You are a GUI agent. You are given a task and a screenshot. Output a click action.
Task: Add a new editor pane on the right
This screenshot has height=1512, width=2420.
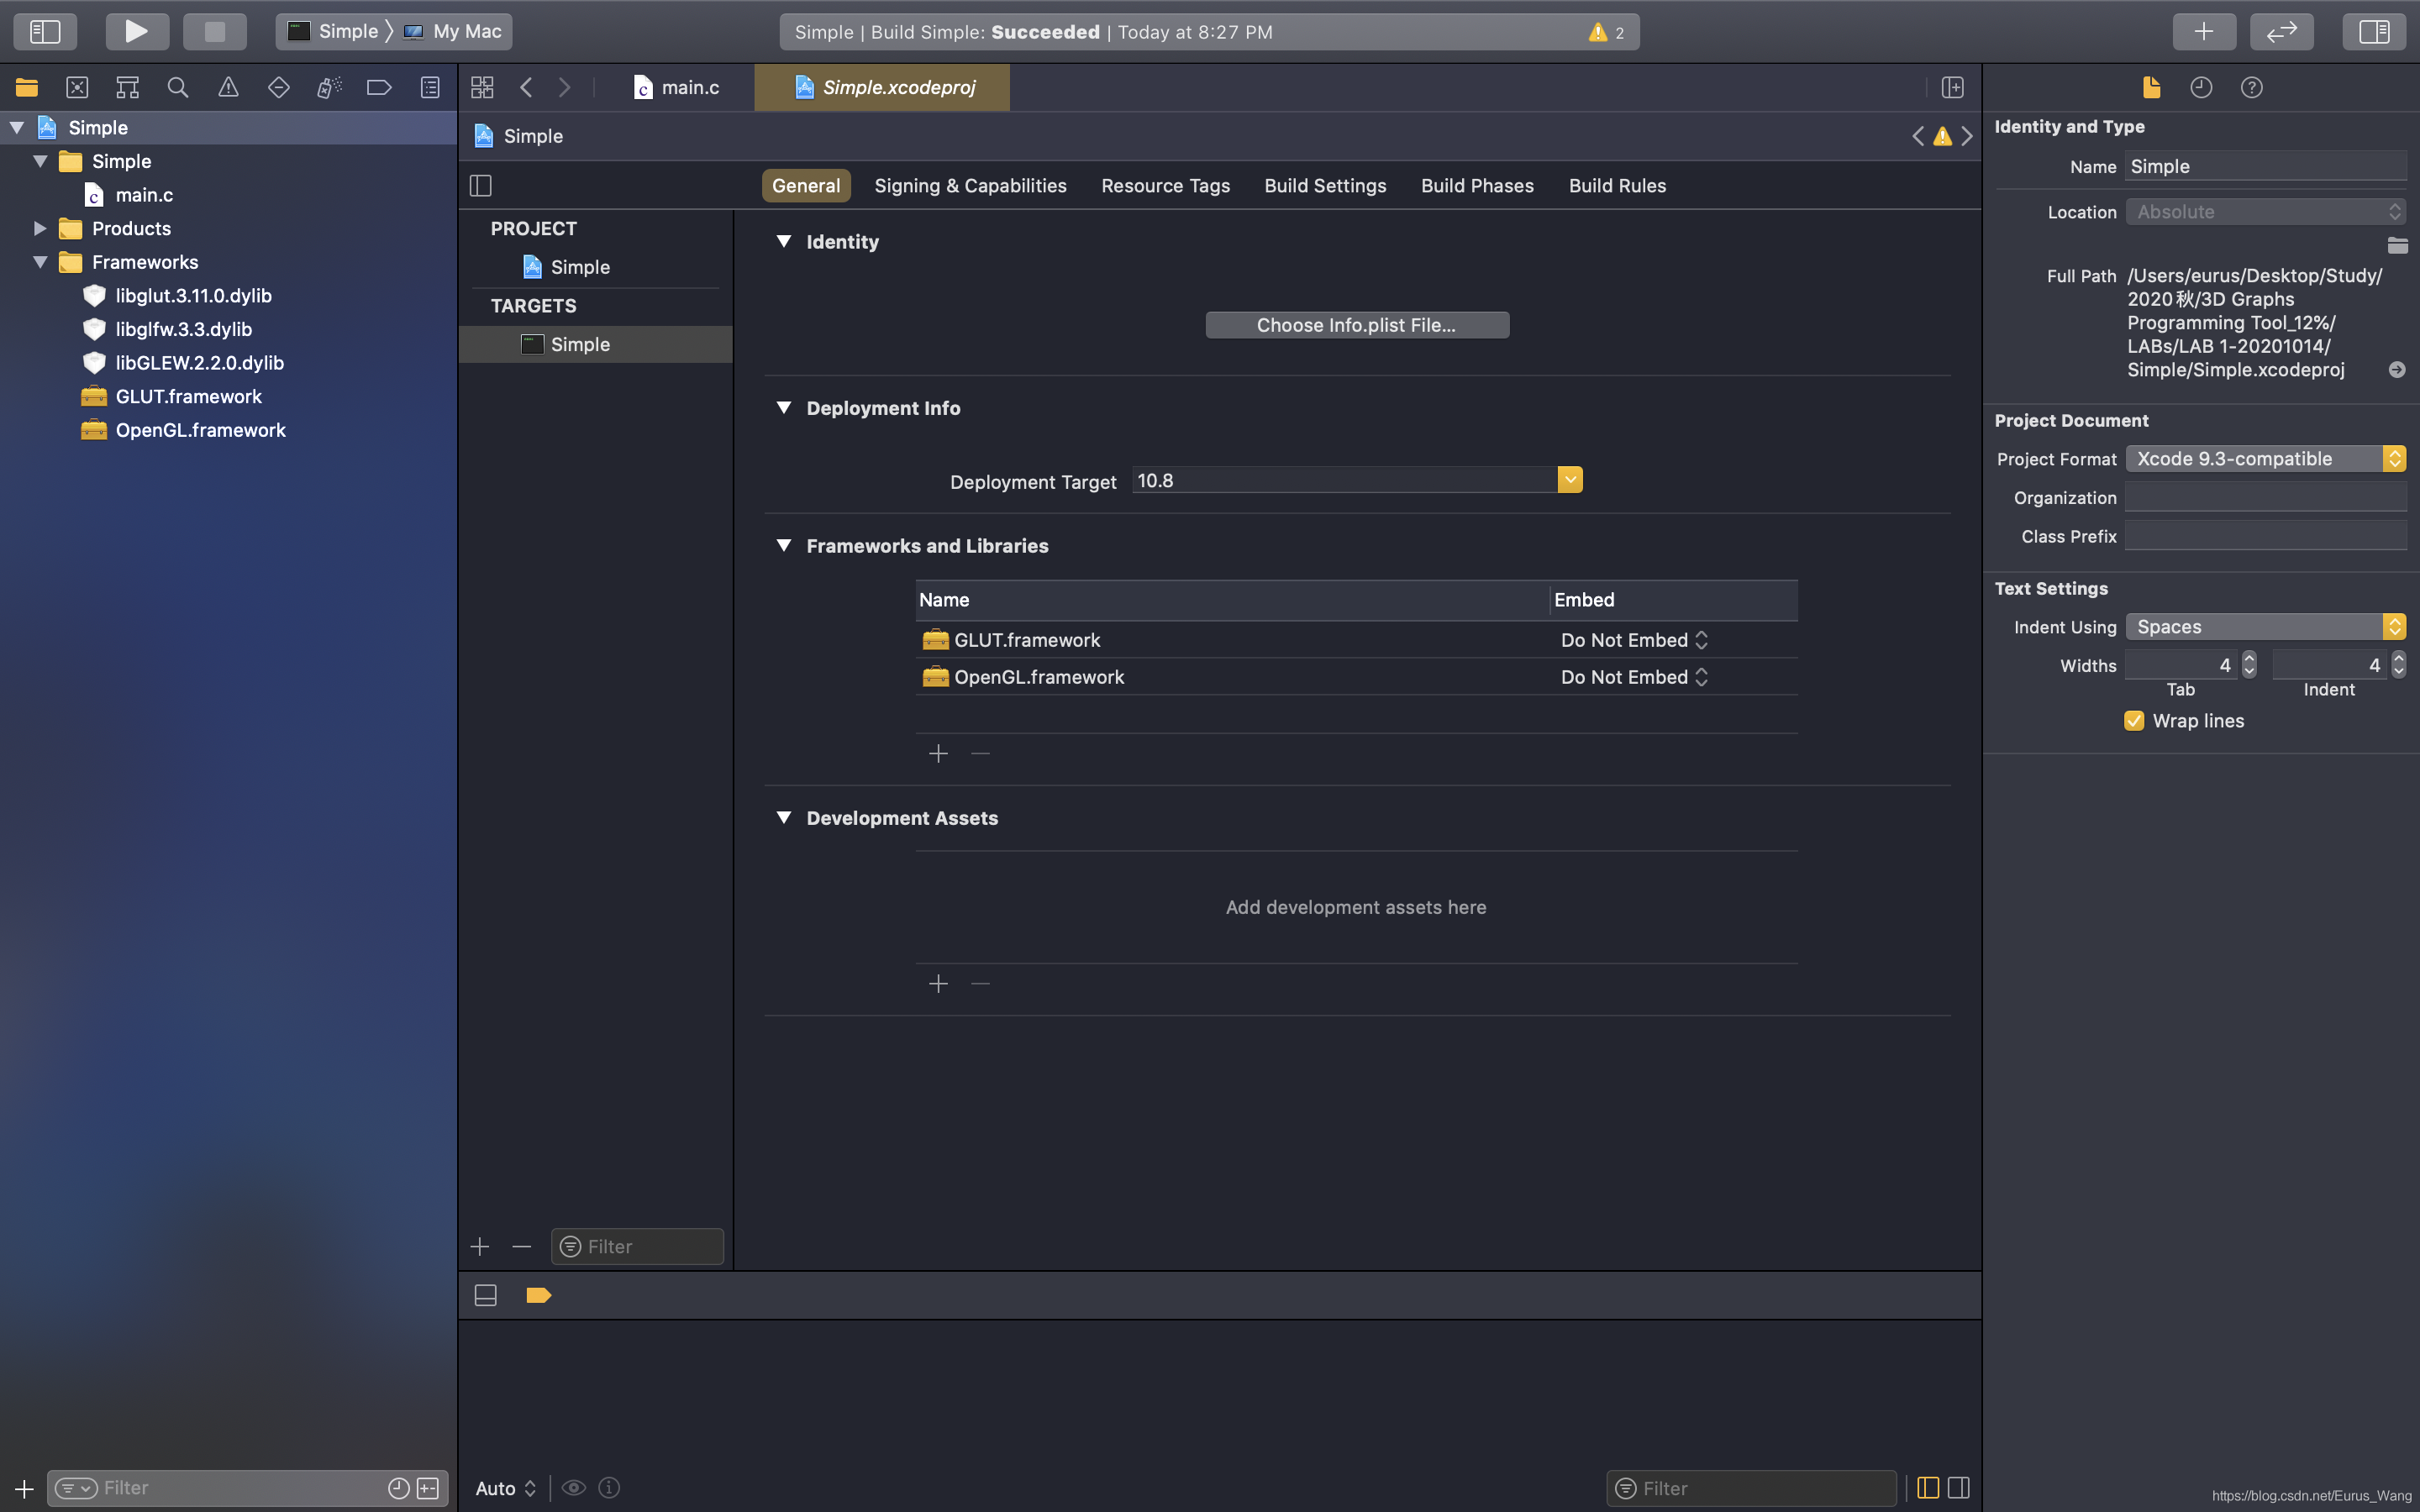coord(1952,87)
